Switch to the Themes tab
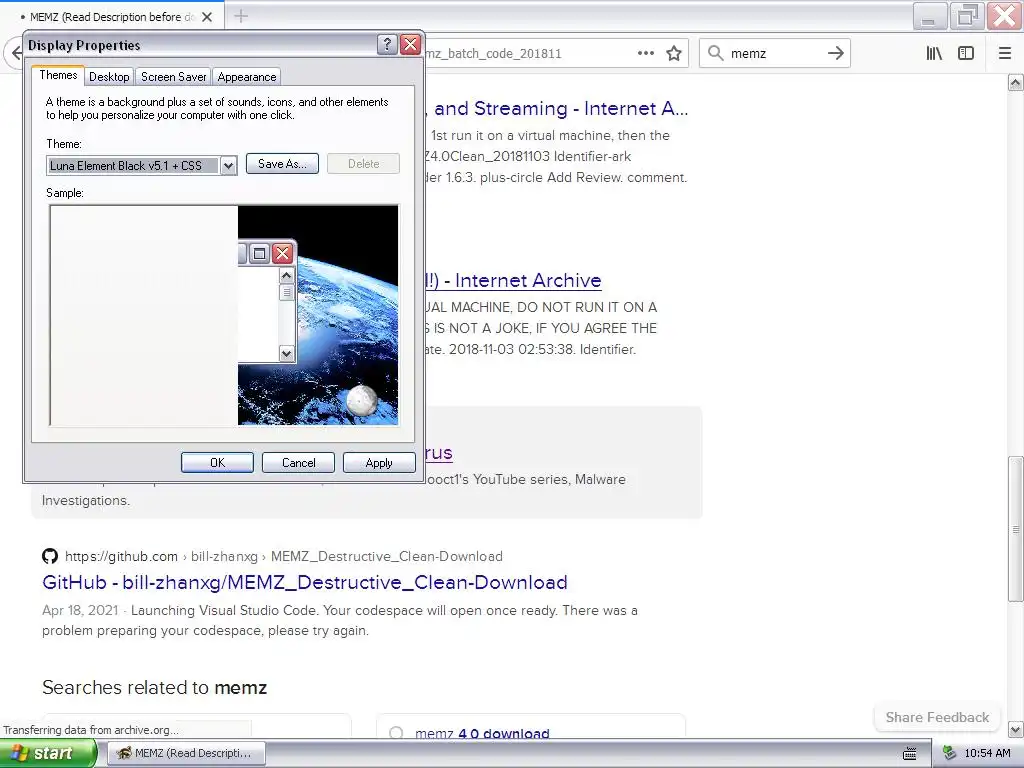 pyautogui.click(x=58, y=75)
